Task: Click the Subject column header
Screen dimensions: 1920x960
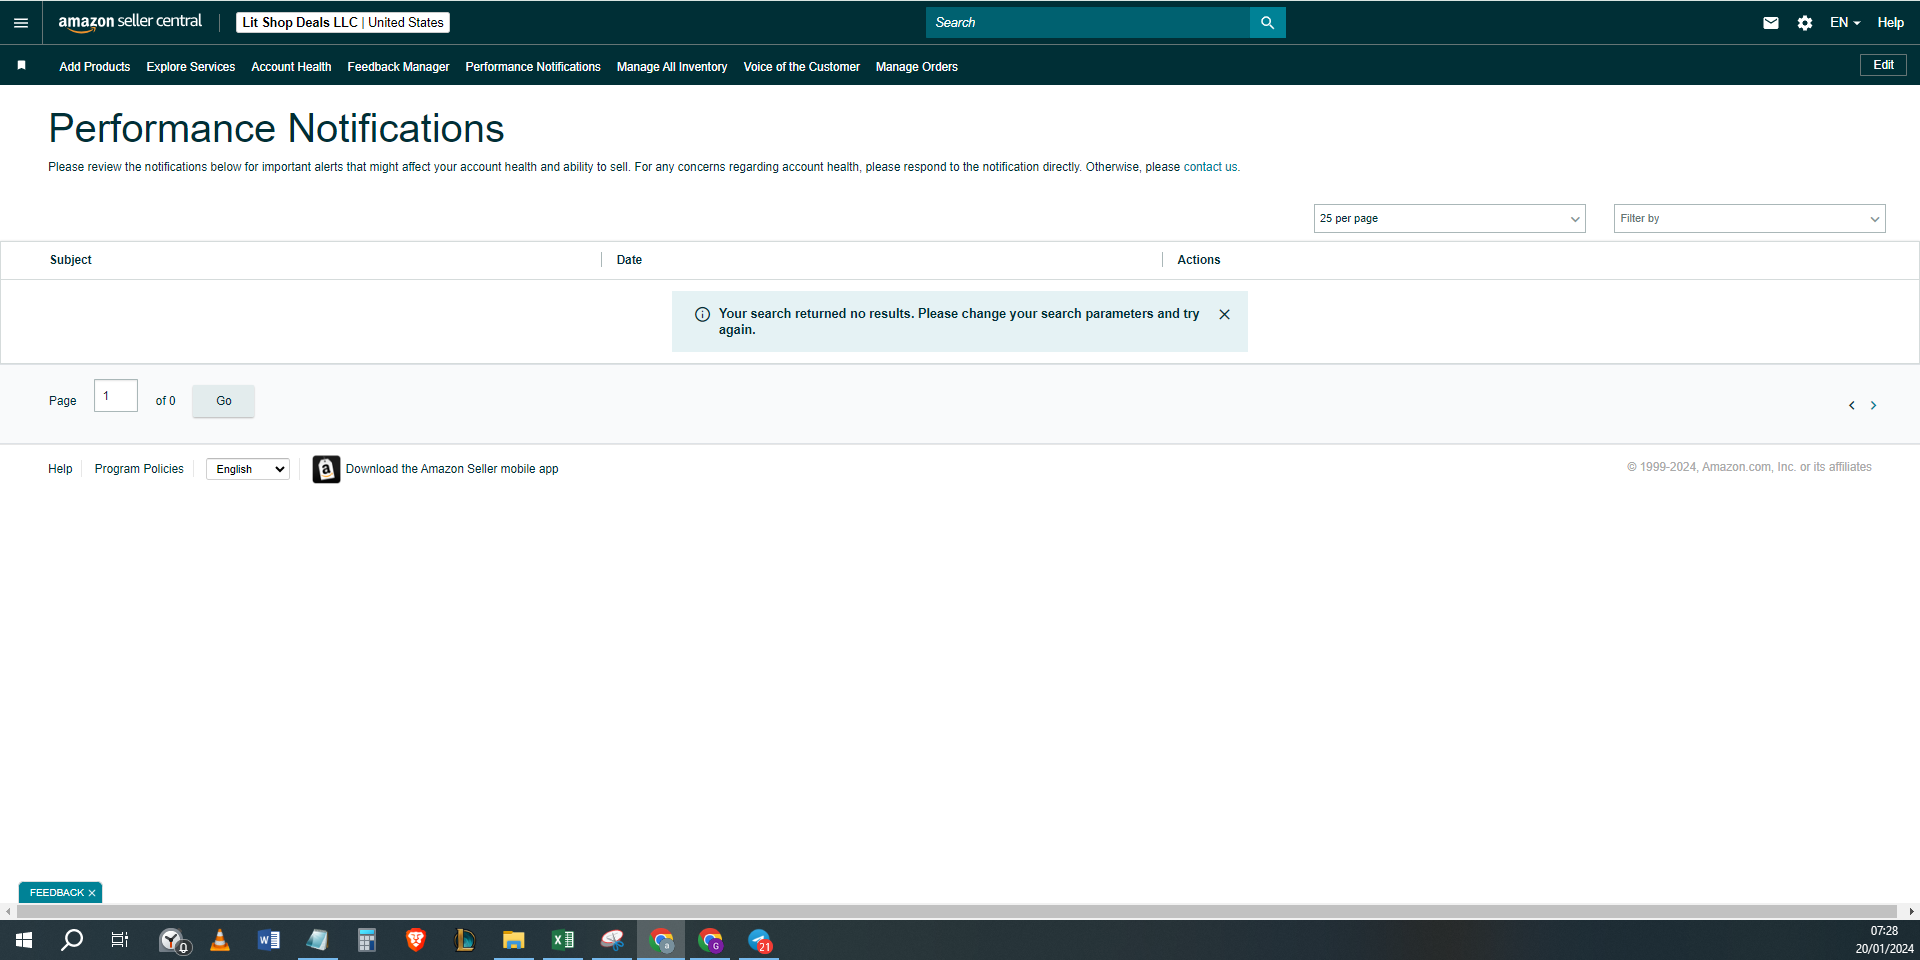Action: (71, 260)
